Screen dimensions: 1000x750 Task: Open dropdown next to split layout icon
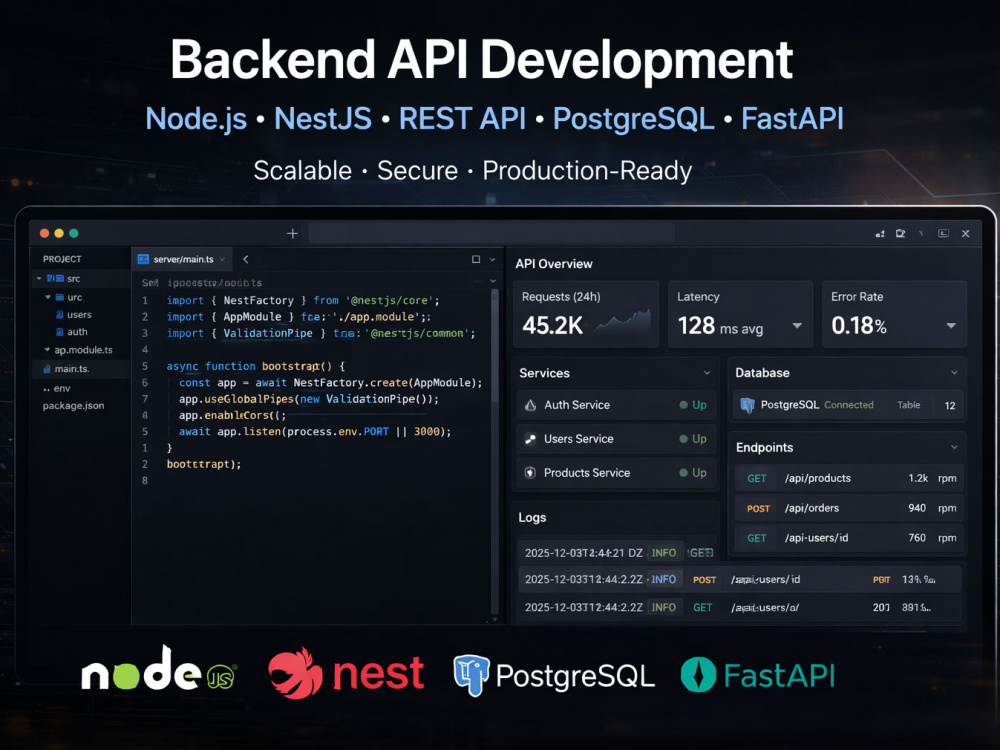[492, 260]
